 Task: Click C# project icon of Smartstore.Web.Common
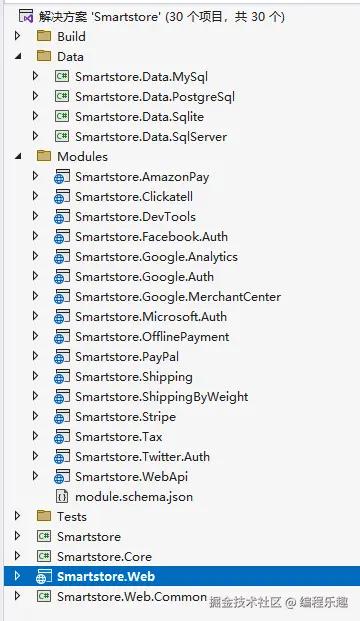pyautogui.click(x=44, y=596)
